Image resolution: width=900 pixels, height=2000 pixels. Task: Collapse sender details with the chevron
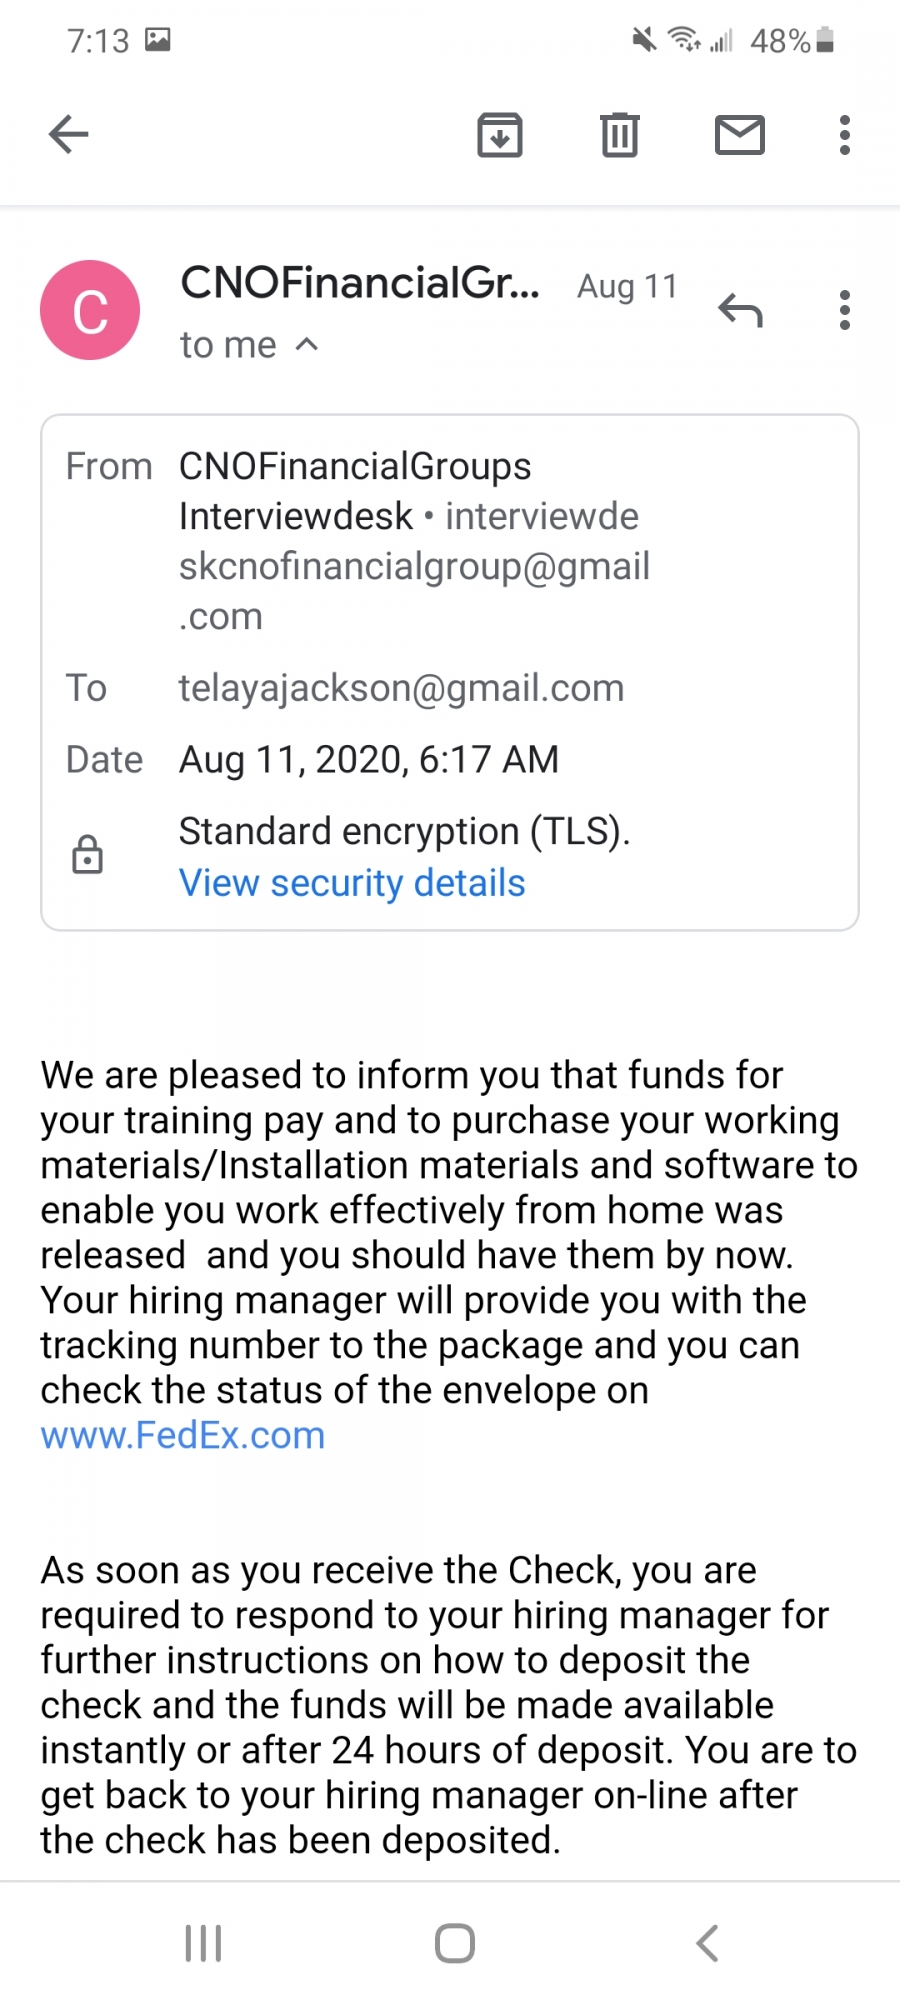pos(307,345)
